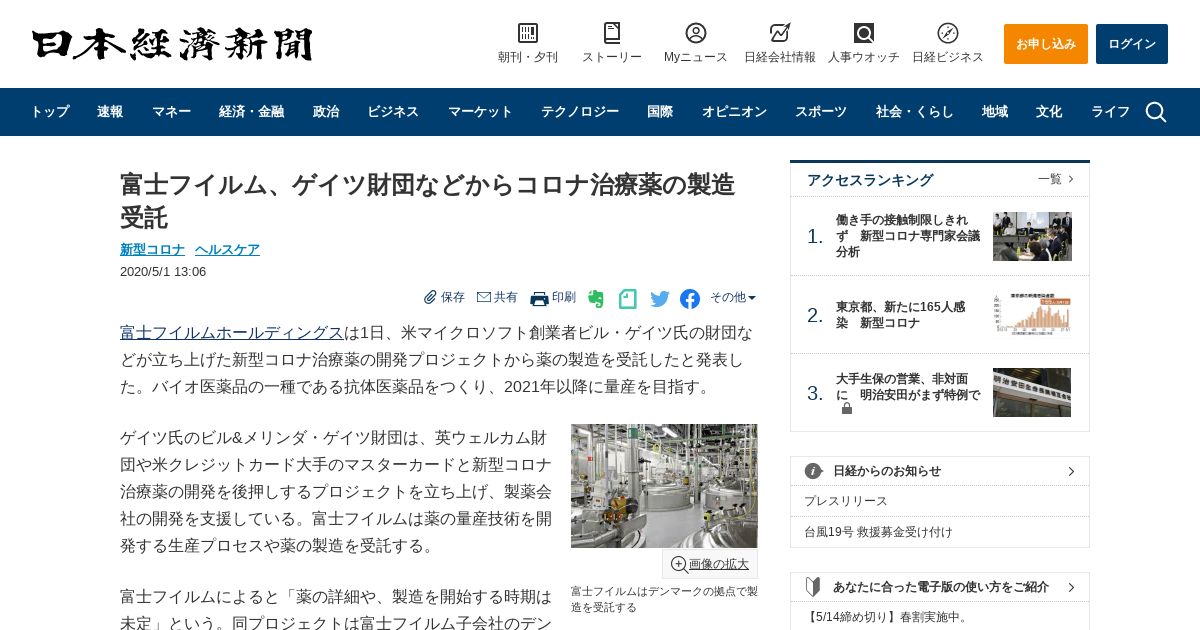Go to the ビジネス navigation item
The width and height of the screenshot is (1200, 630).
coord(393,112)
